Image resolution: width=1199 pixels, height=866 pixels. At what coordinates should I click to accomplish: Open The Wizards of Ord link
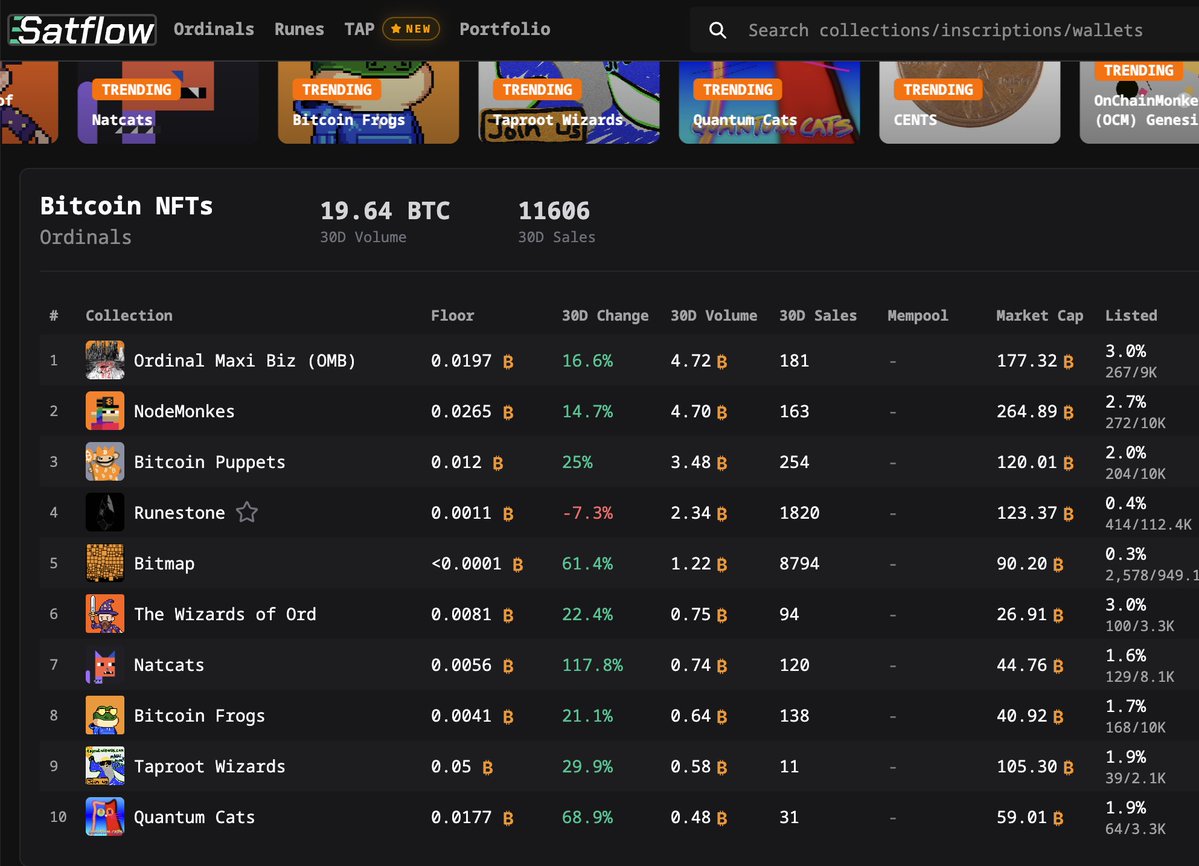(x=225, y=615)
